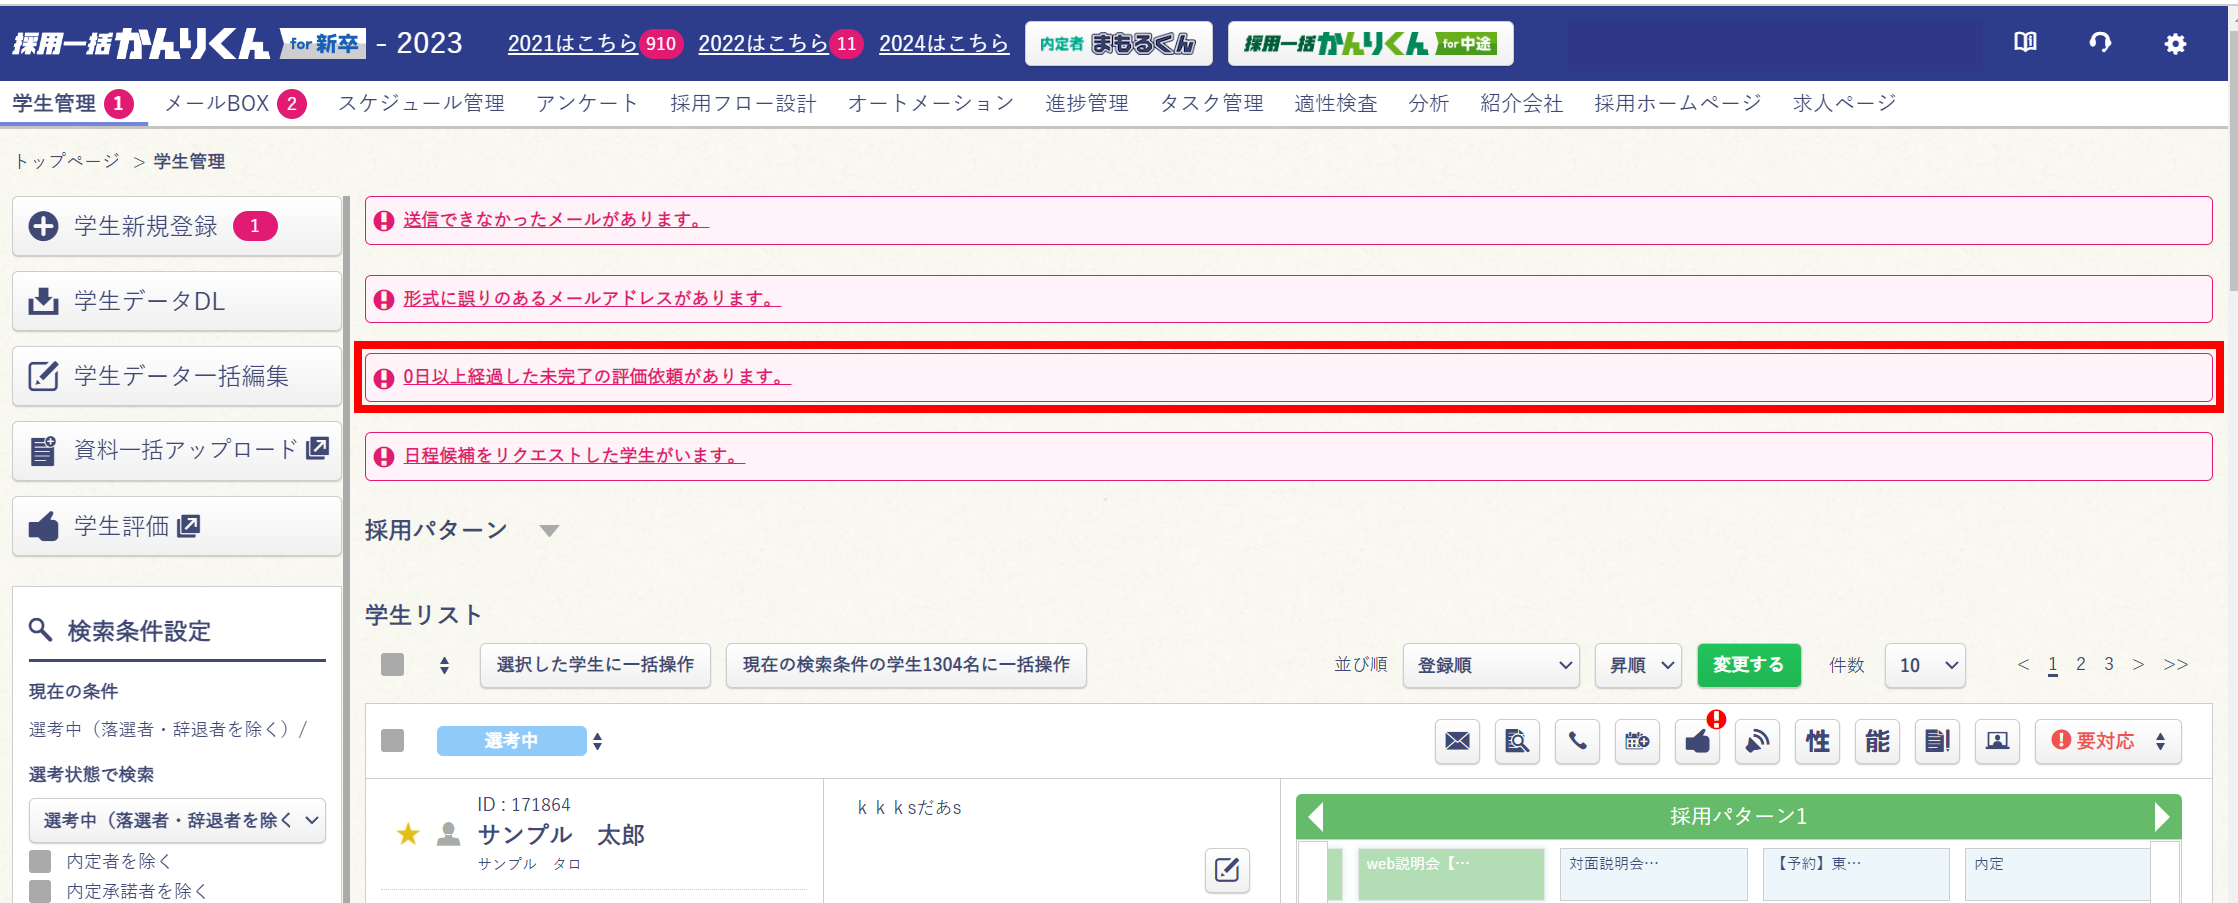The width and height of the screenshot is (2238, 903).
Task: Check the select-all box above student list
Action: coord(393,665)
